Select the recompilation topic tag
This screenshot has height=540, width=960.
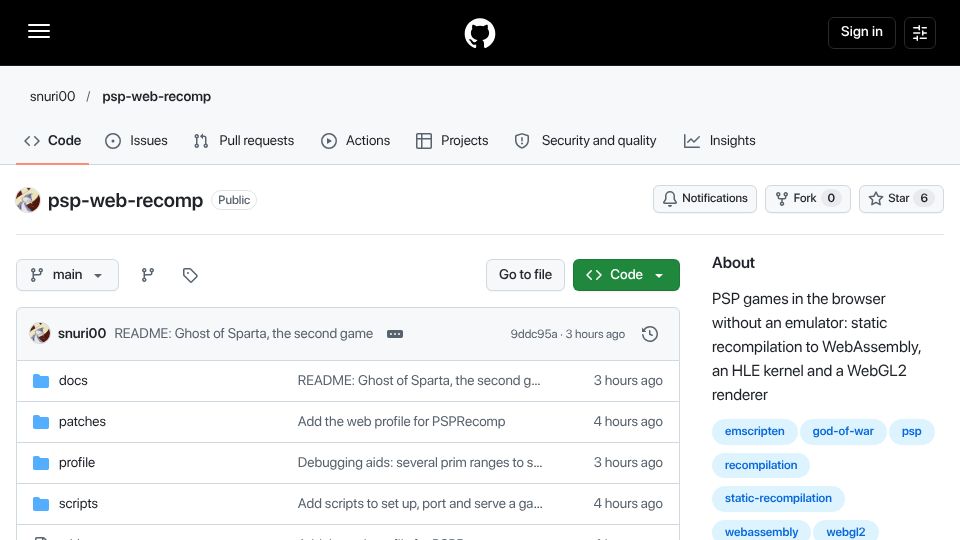pyautogui.click(x=760, y=465)
